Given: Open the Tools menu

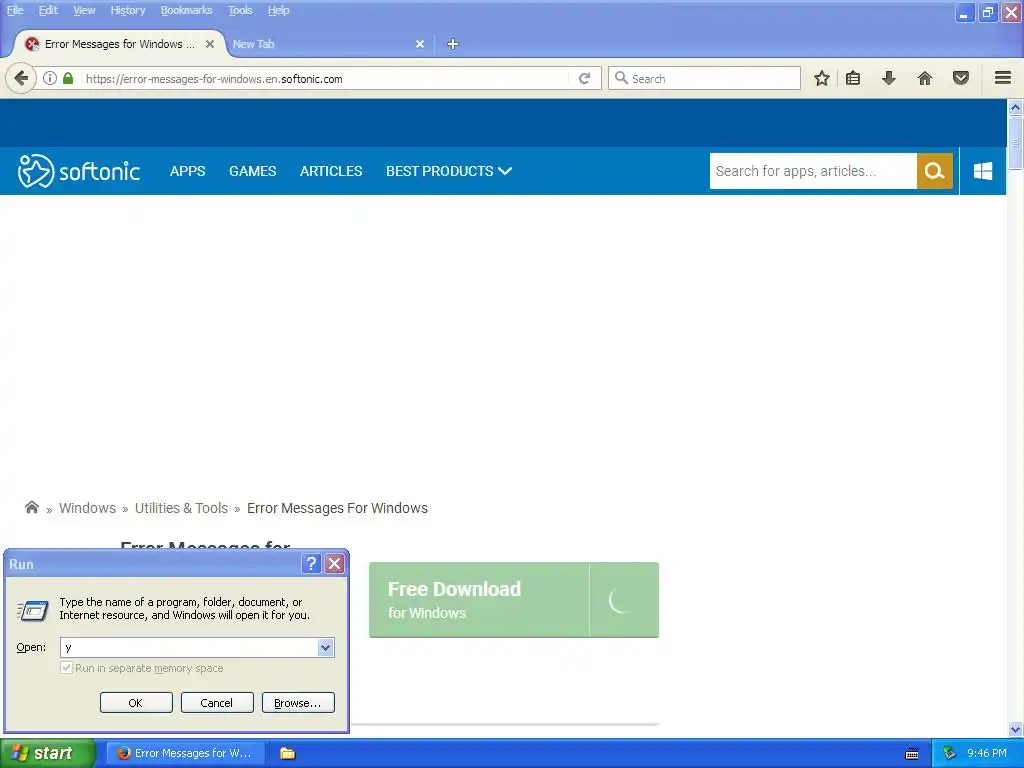Looking at the screenshot, I should pyautogui.click(x=240, y=10).
